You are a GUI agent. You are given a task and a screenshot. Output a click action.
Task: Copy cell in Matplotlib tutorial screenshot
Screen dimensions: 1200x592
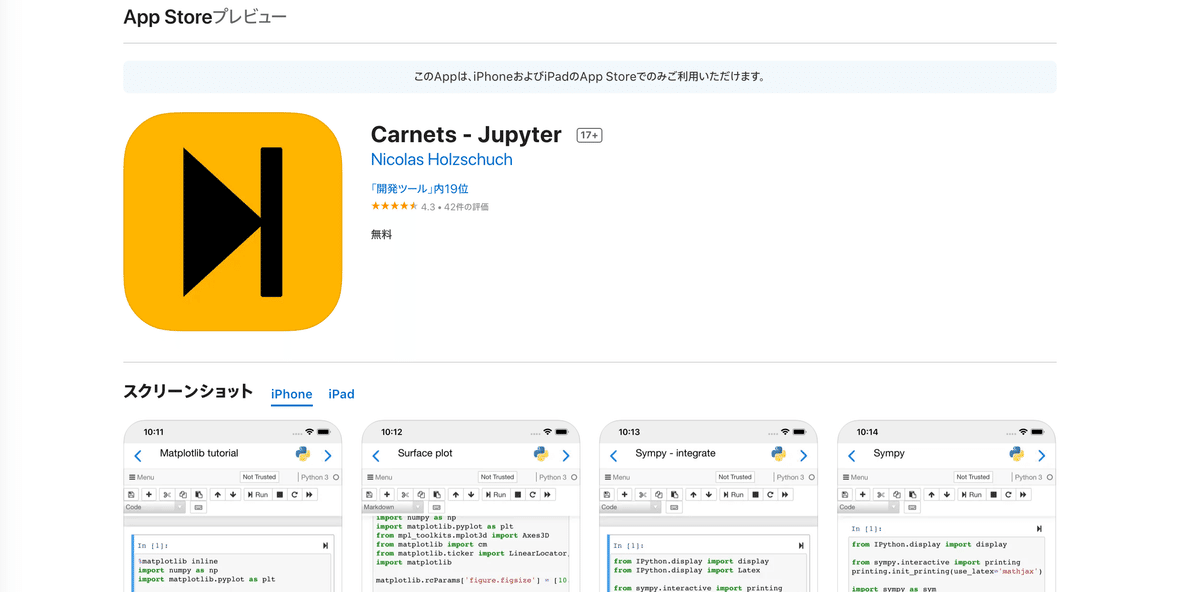[x=183, y=495]
